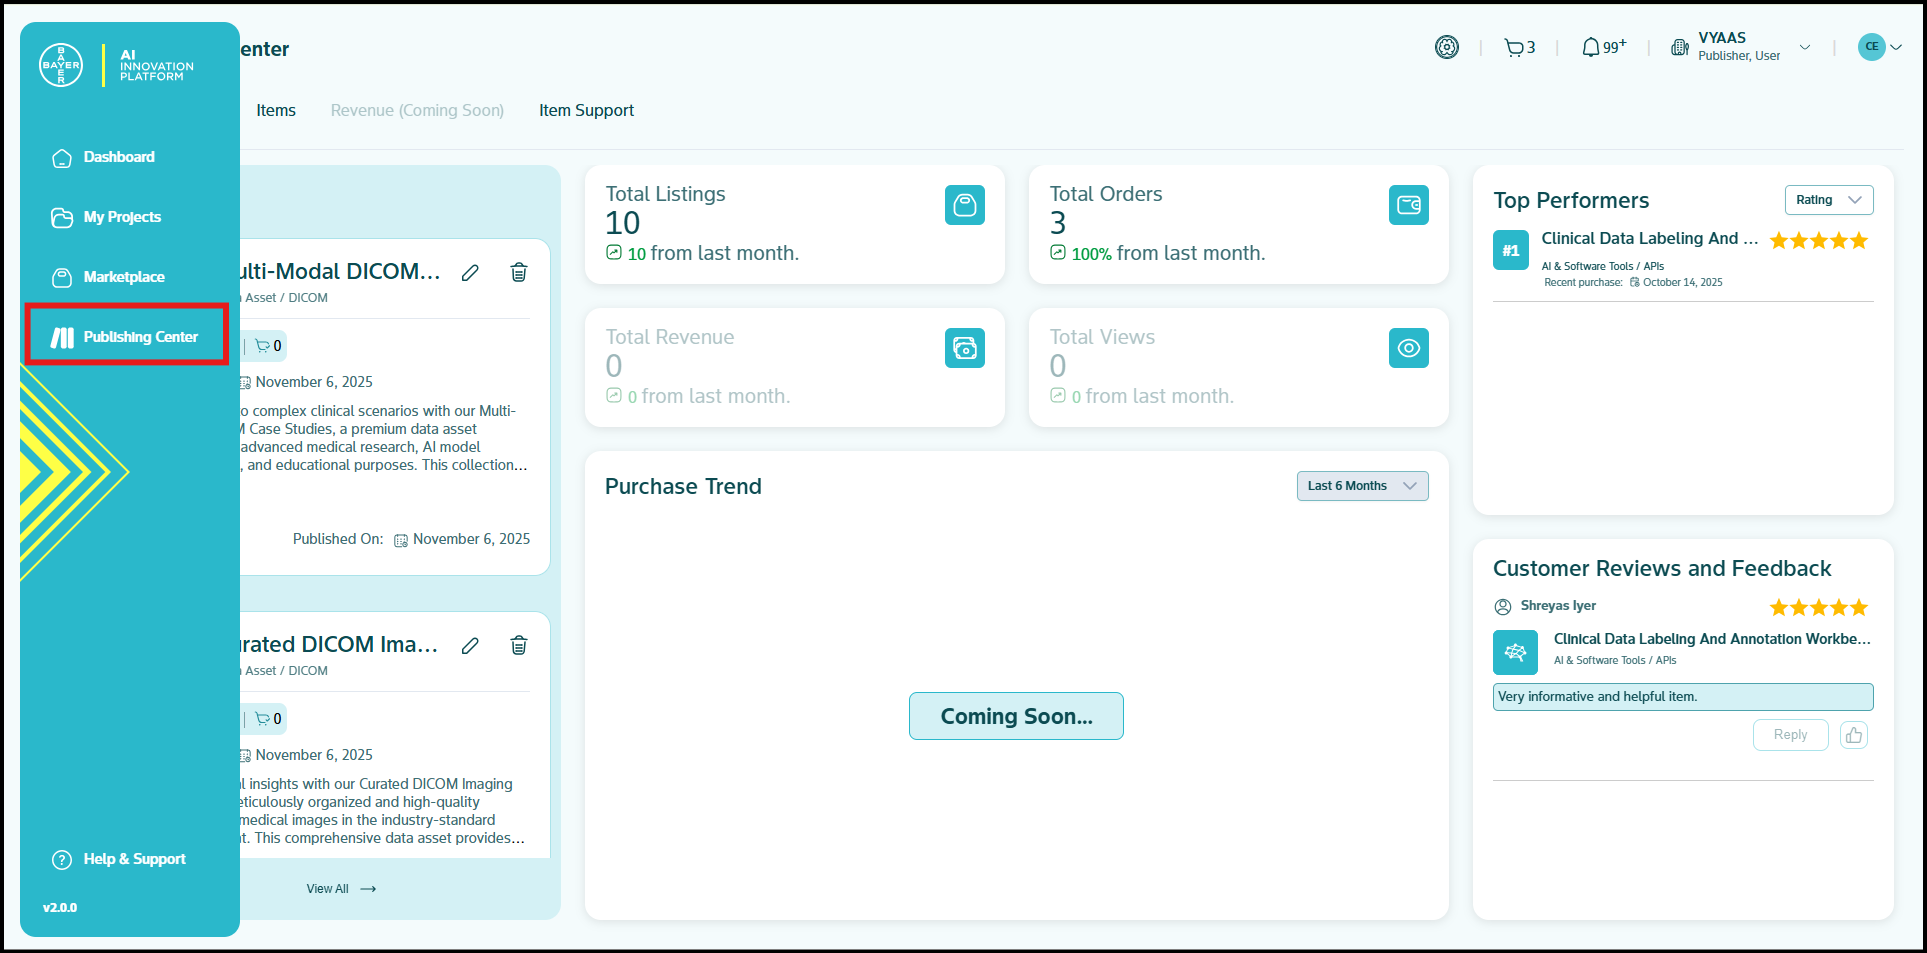The image size is (1927, 953).
Task: Open the CE user avatar menu
Action: [x=1878, y=47]
